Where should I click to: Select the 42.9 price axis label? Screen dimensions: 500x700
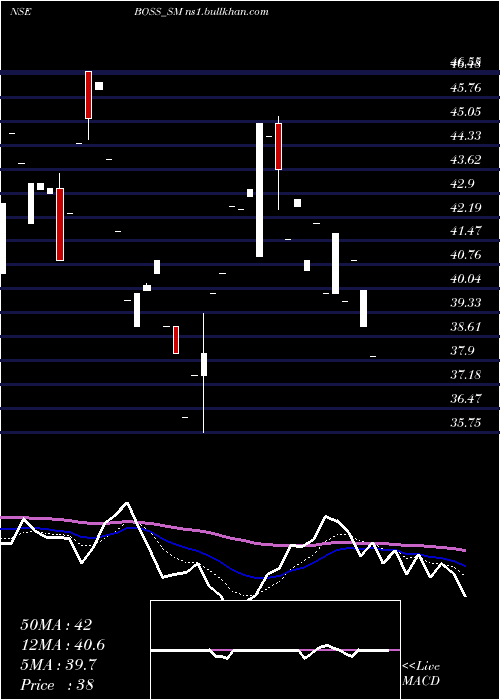click(x=463, y=183)
